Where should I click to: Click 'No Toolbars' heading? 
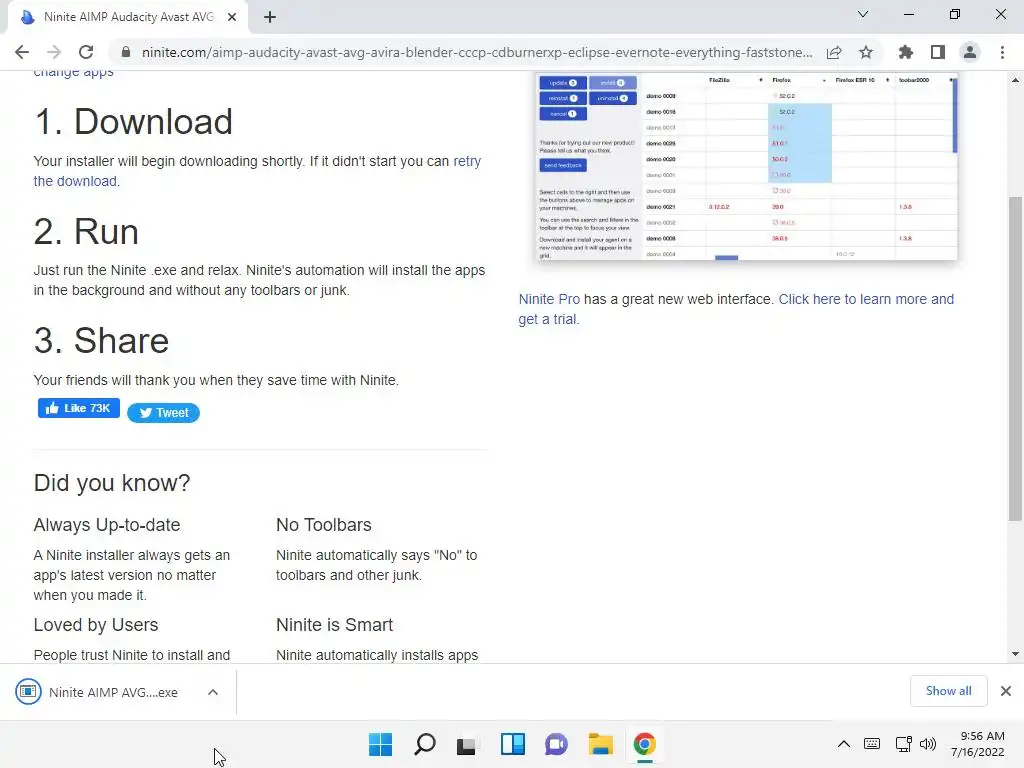[324, 525]
